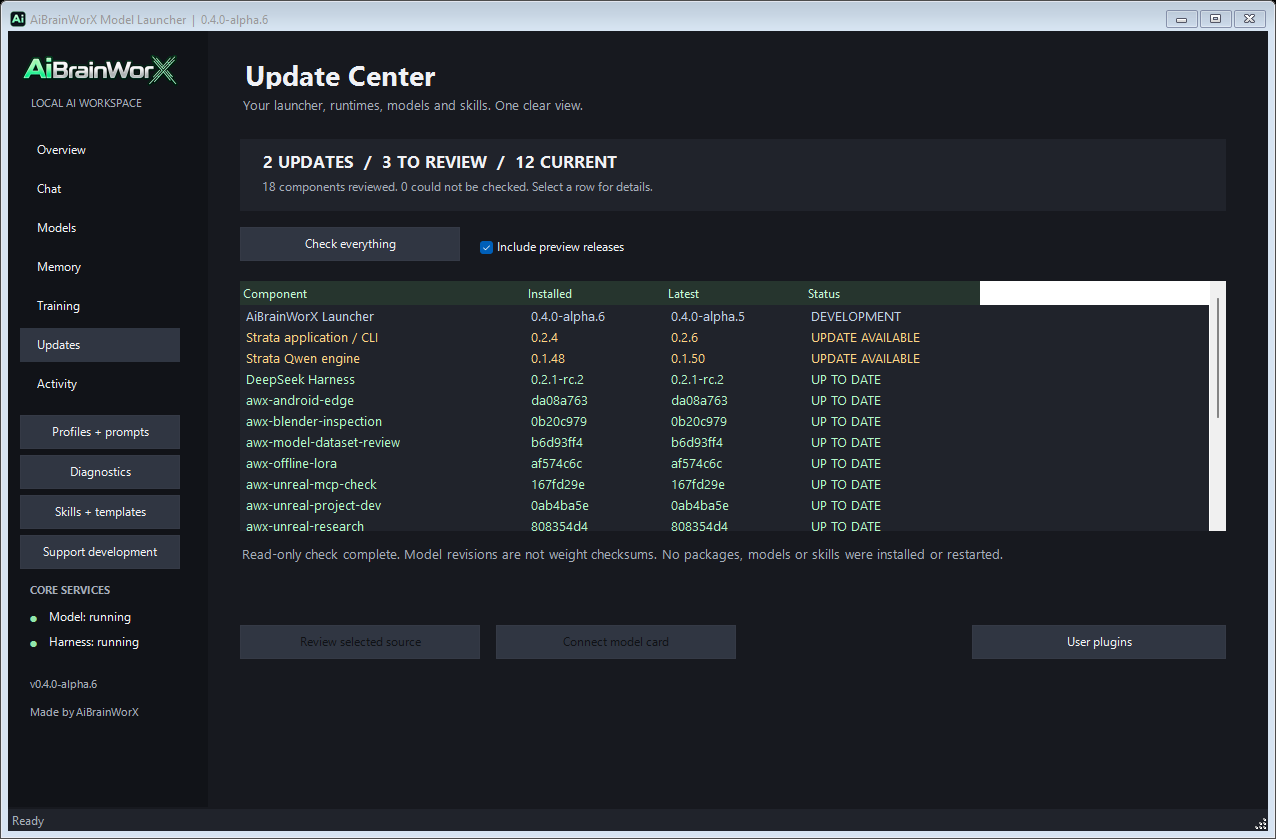Click Connect model card button

(616, 642)
